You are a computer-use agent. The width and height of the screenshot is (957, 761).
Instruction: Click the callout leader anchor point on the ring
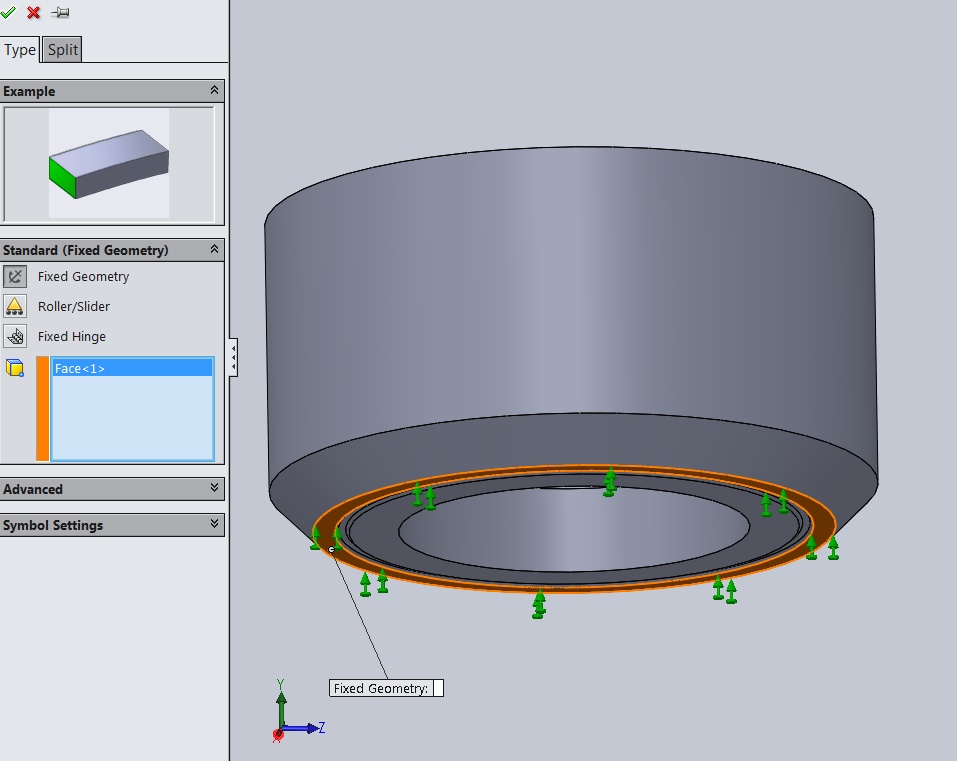coord(331,549)
